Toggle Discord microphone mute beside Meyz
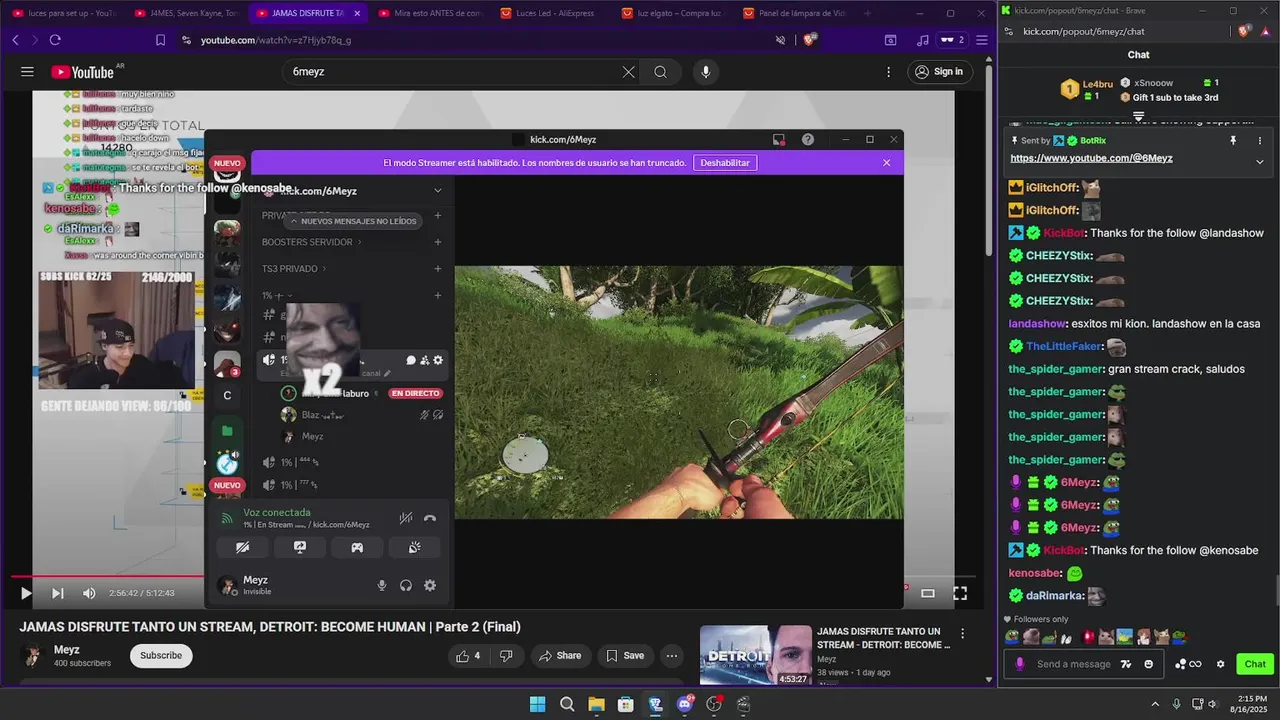1280x720 pixels. [x=381, y=586]
